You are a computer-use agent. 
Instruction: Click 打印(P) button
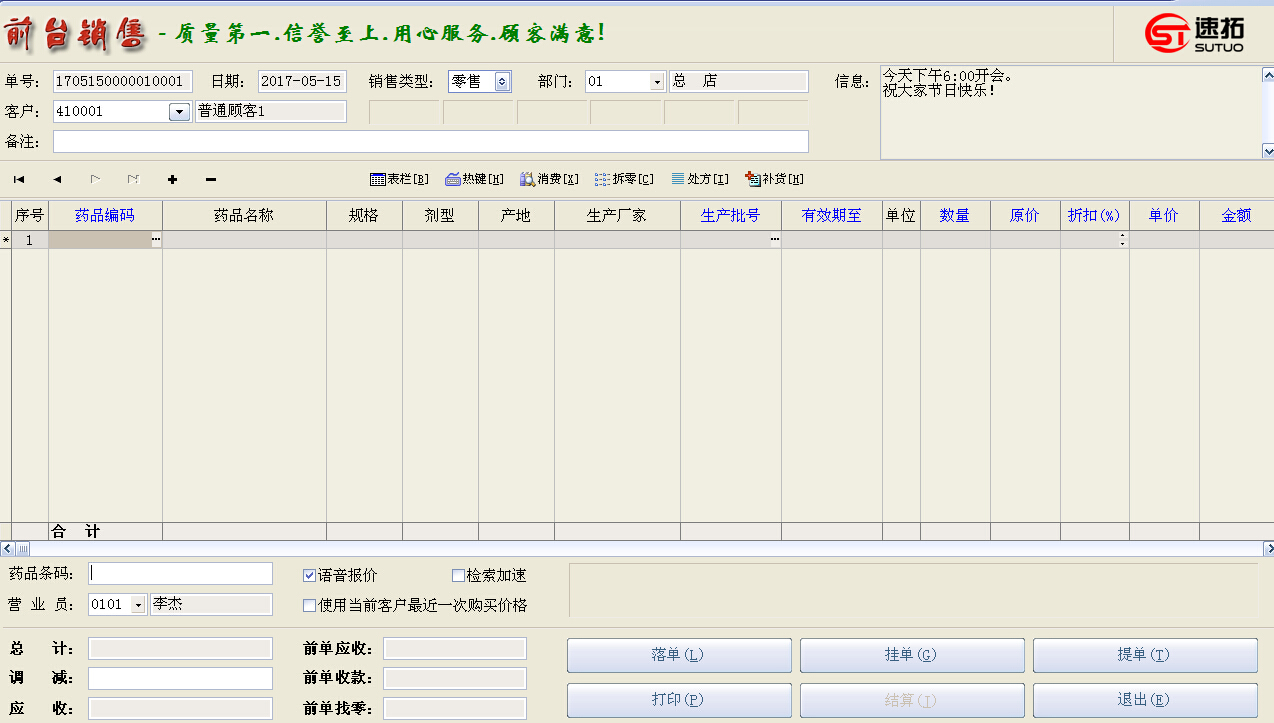679,700
